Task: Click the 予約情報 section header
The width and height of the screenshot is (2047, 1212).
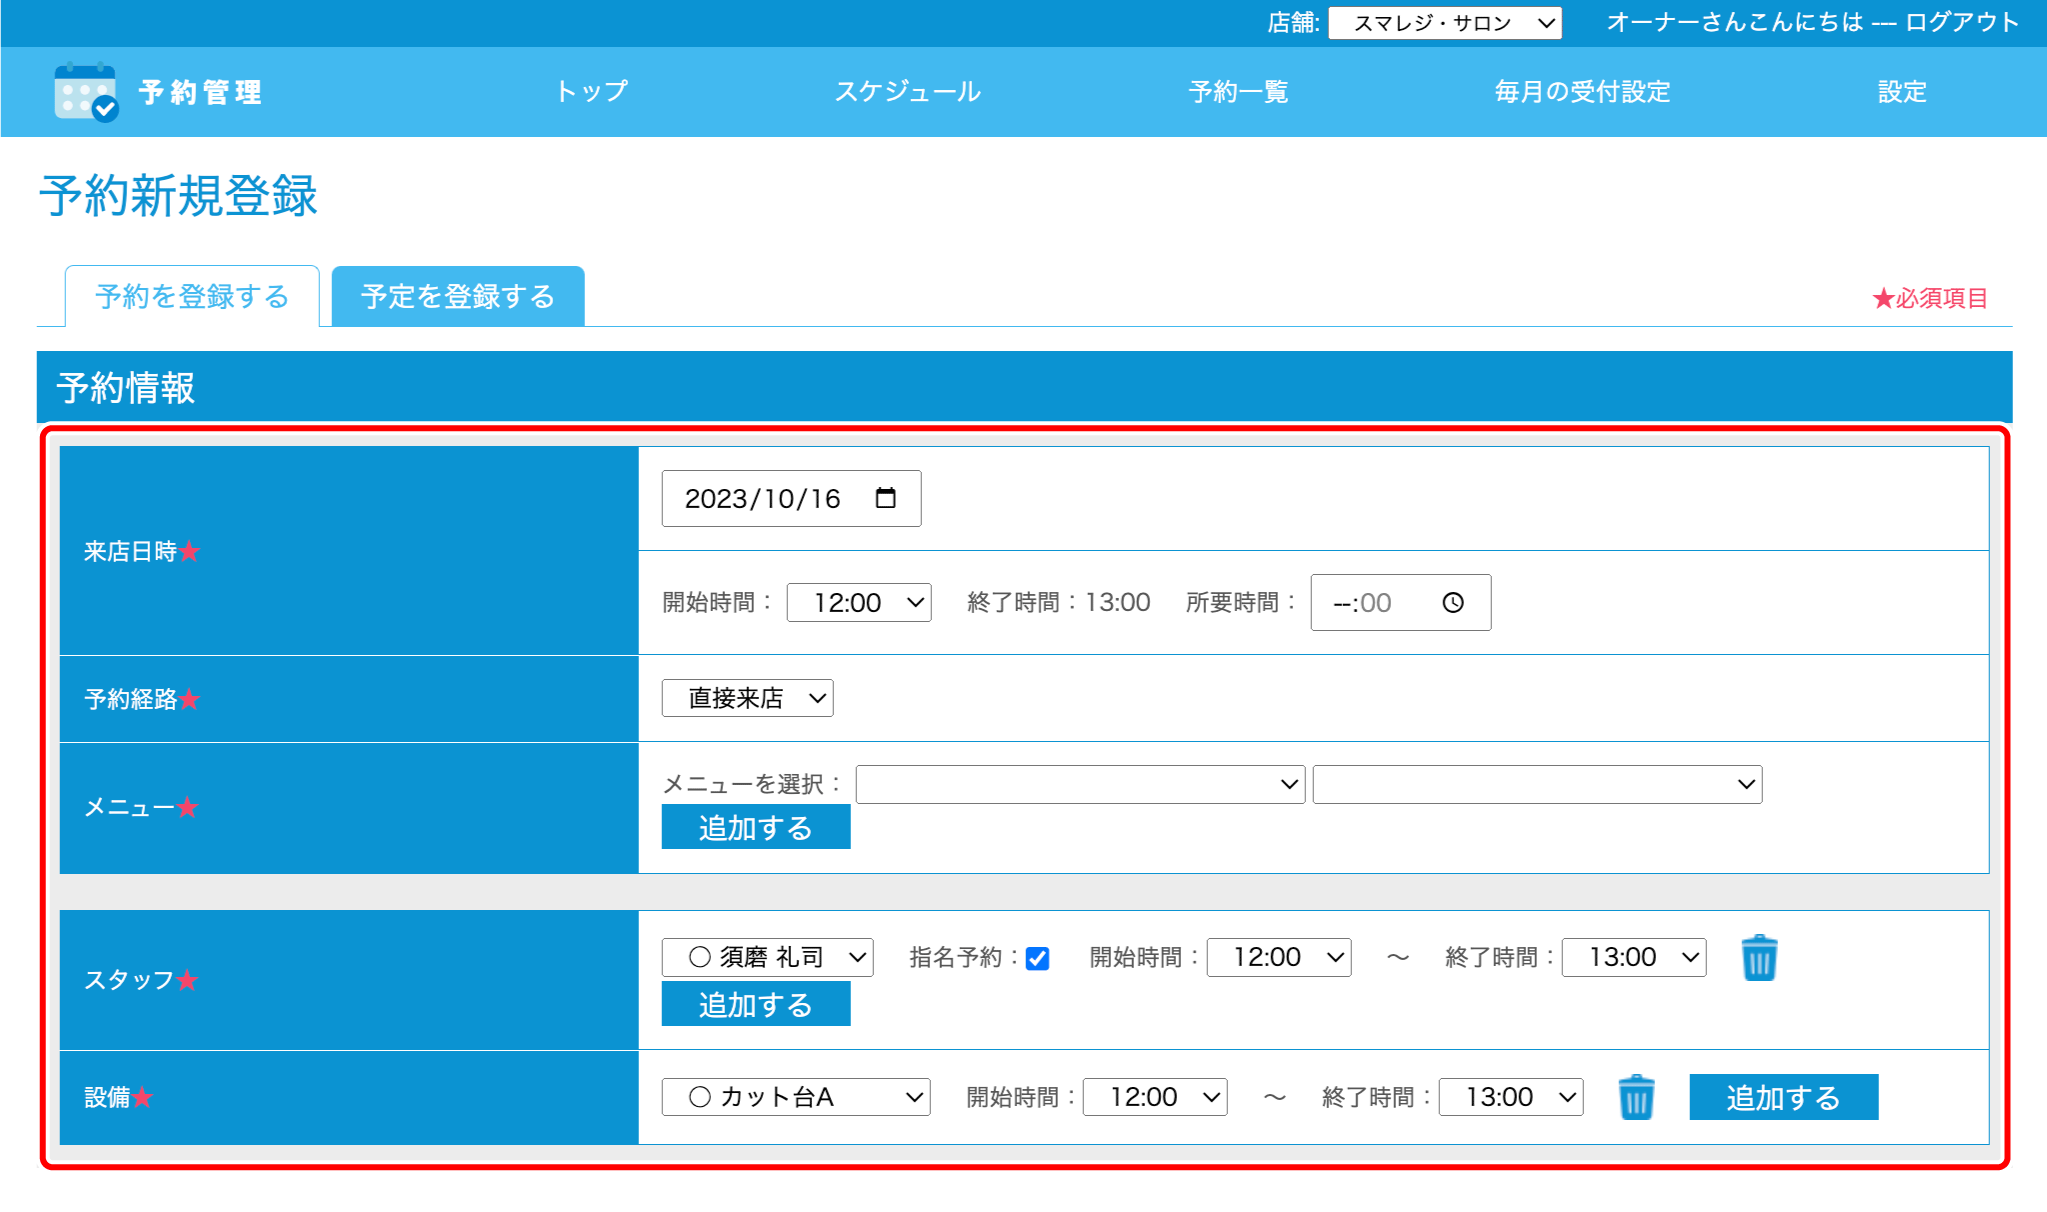Action: coord(1024,387)
